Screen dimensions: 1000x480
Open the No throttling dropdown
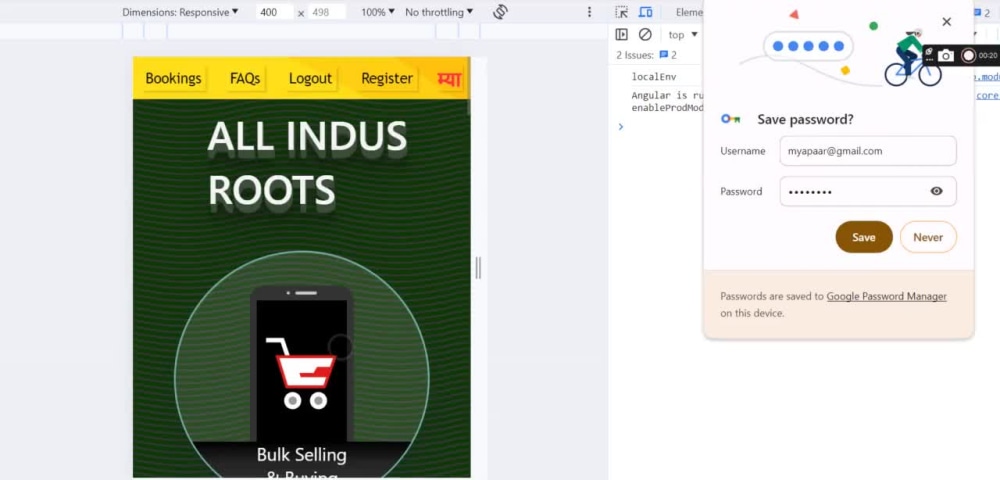point(439,12)
